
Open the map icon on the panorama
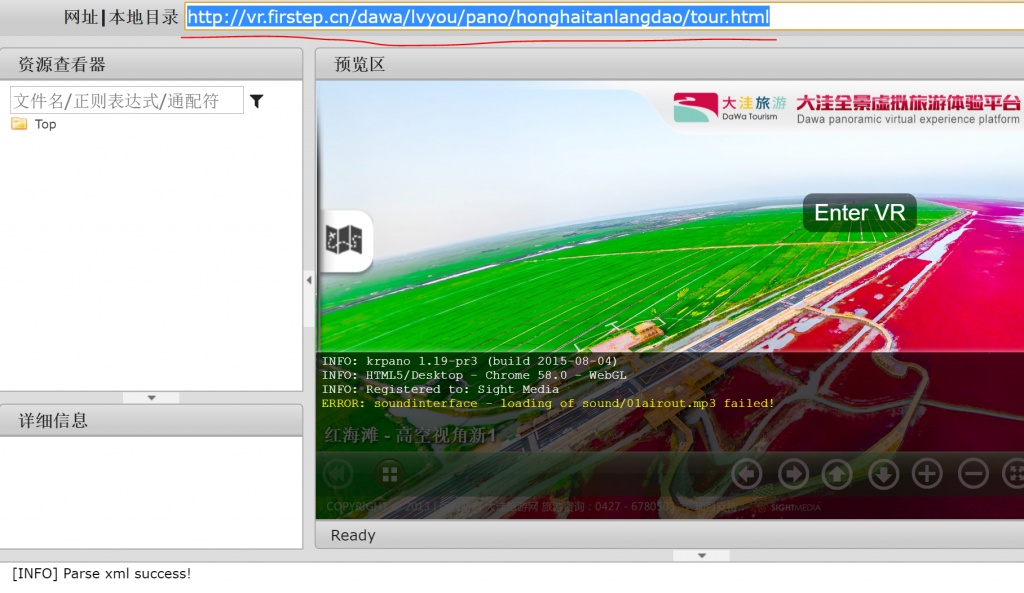coord(344,240)
